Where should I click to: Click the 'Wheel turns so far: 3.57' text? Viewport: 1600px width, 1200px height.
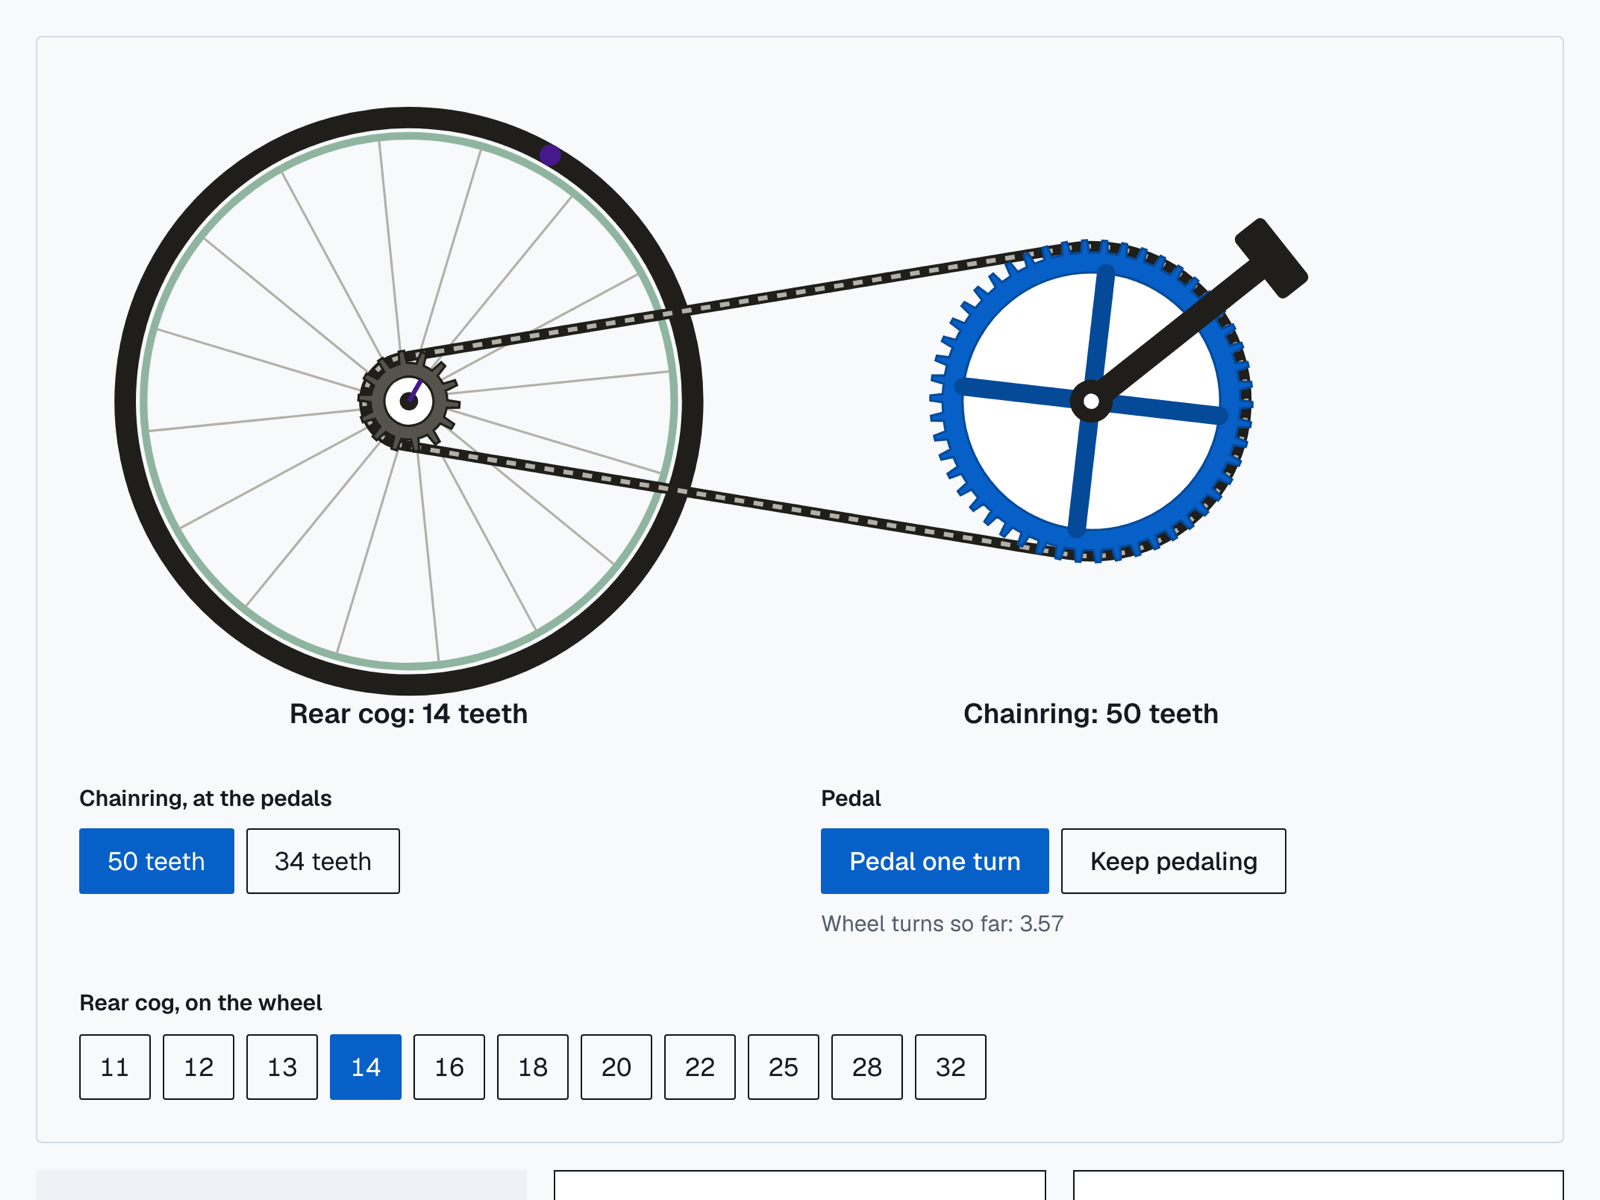click(942, 924)
